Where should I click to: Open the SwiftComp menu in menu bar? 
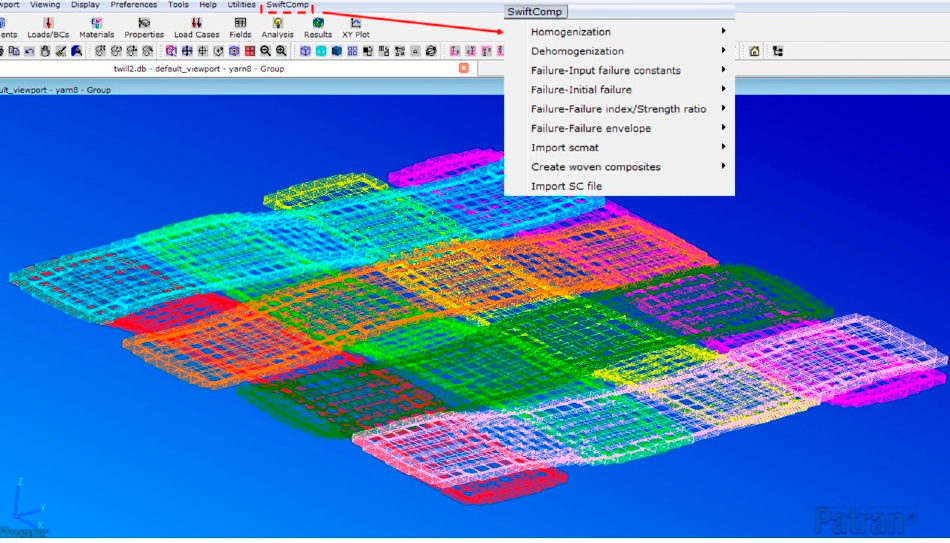287,5
